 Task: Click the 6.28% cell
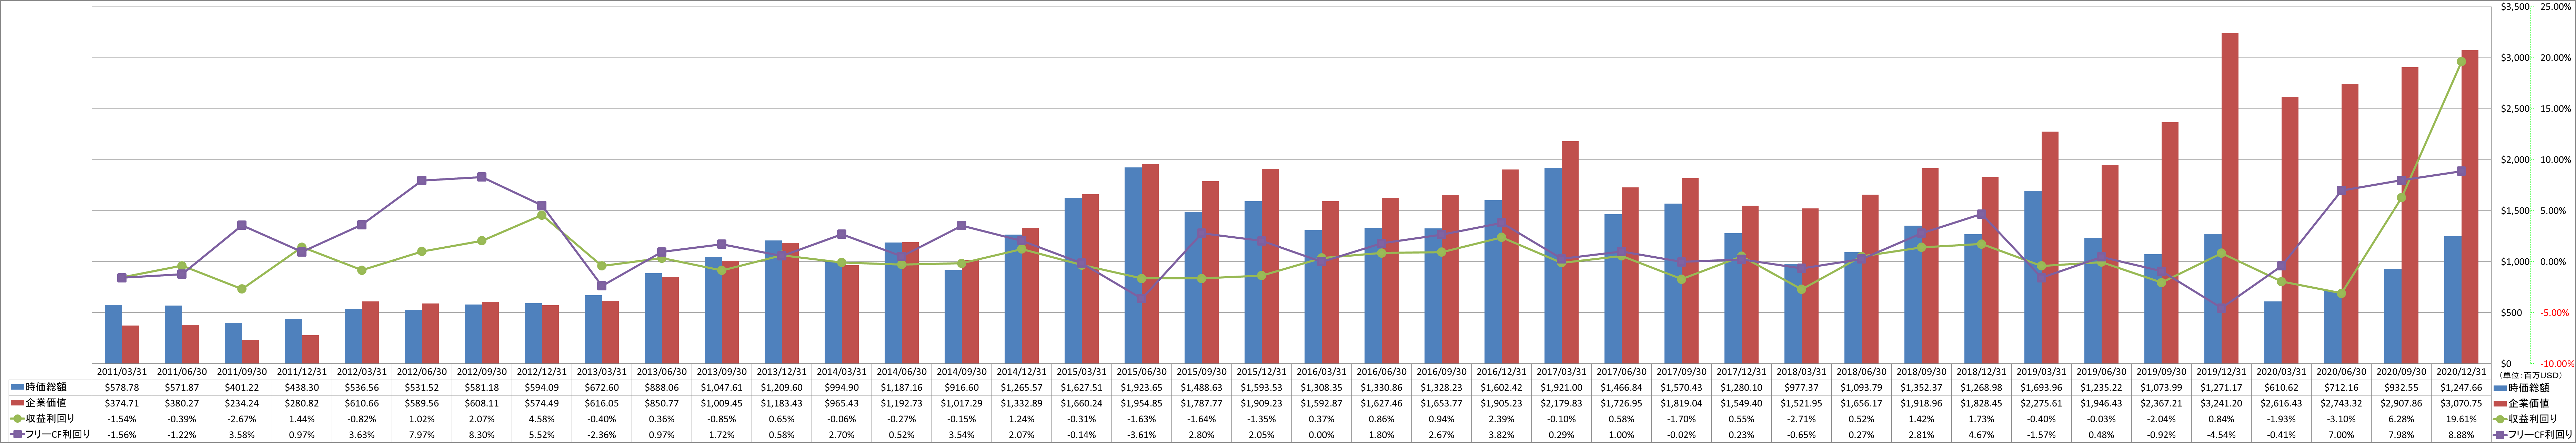pos(2401,419)
